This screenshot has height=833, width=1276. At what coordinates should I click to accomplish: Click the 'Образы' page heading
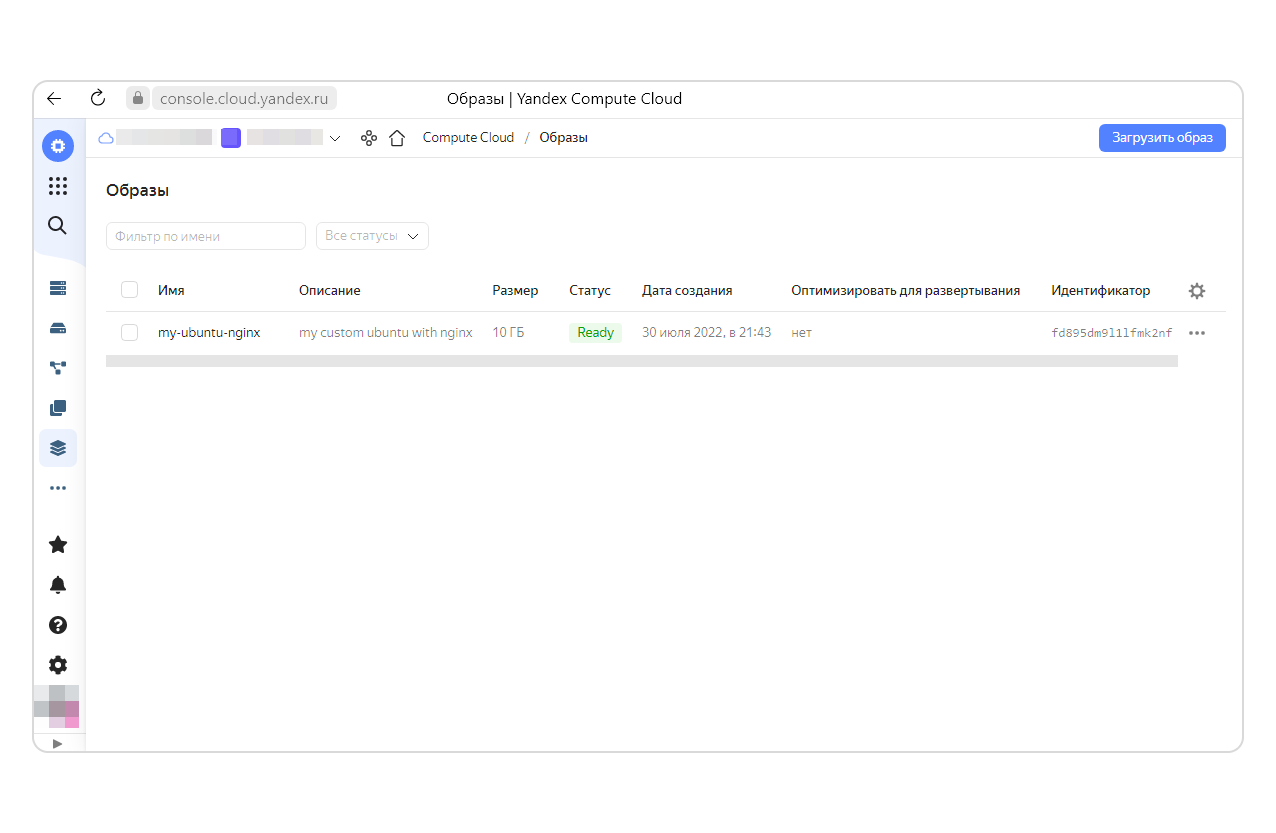(x=137, y=190)
